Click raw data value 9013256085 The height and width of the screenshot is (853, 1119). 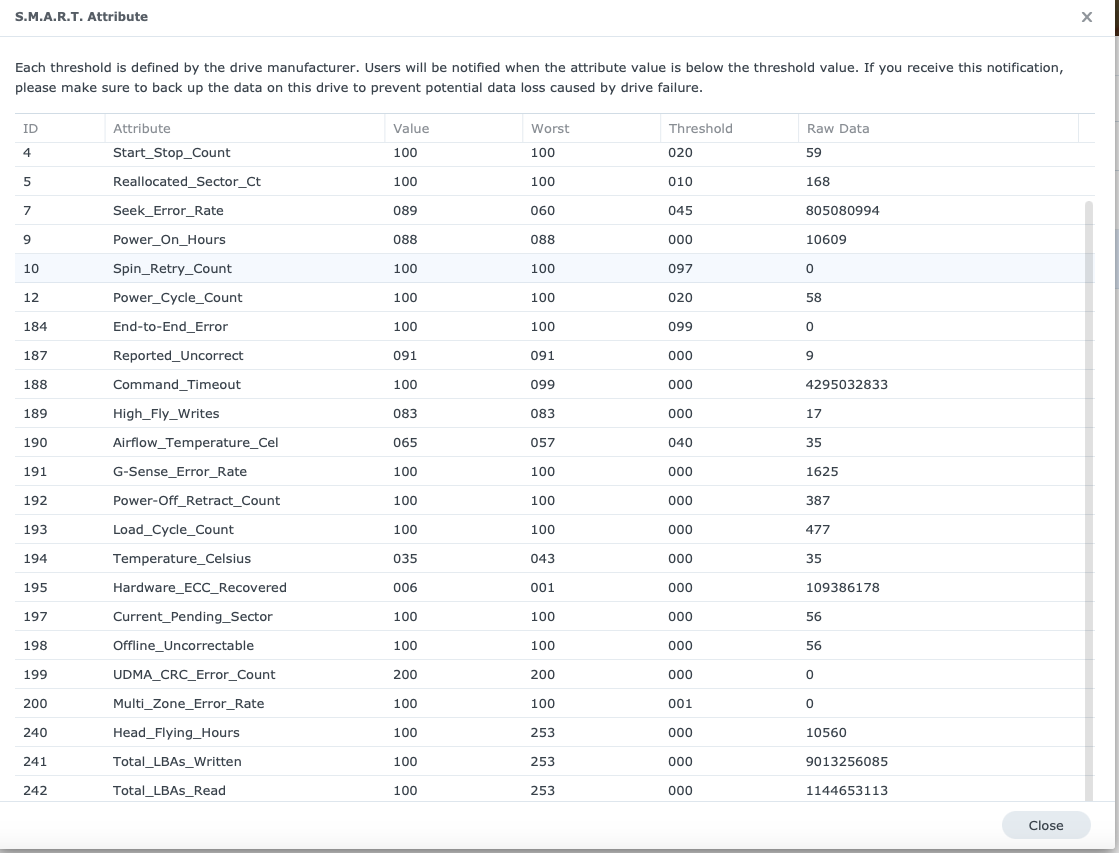pyautogui.click(x=846, y=762)
